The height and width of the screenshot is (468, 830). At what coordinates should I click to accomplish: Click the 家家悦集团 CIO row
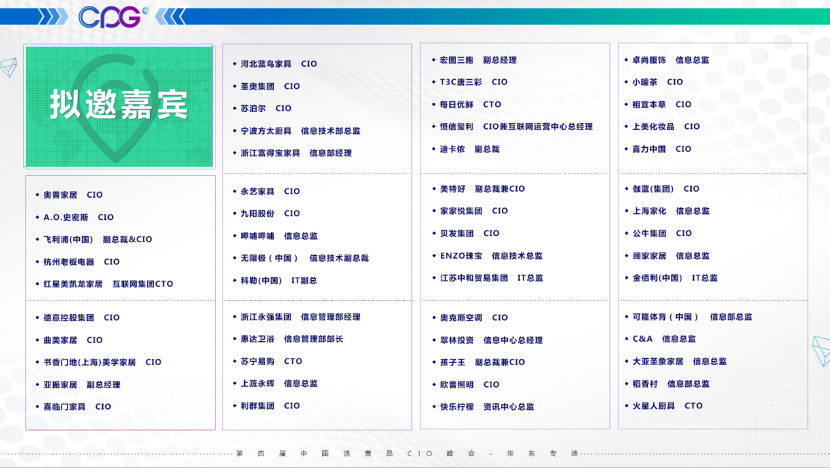[473, 211]
